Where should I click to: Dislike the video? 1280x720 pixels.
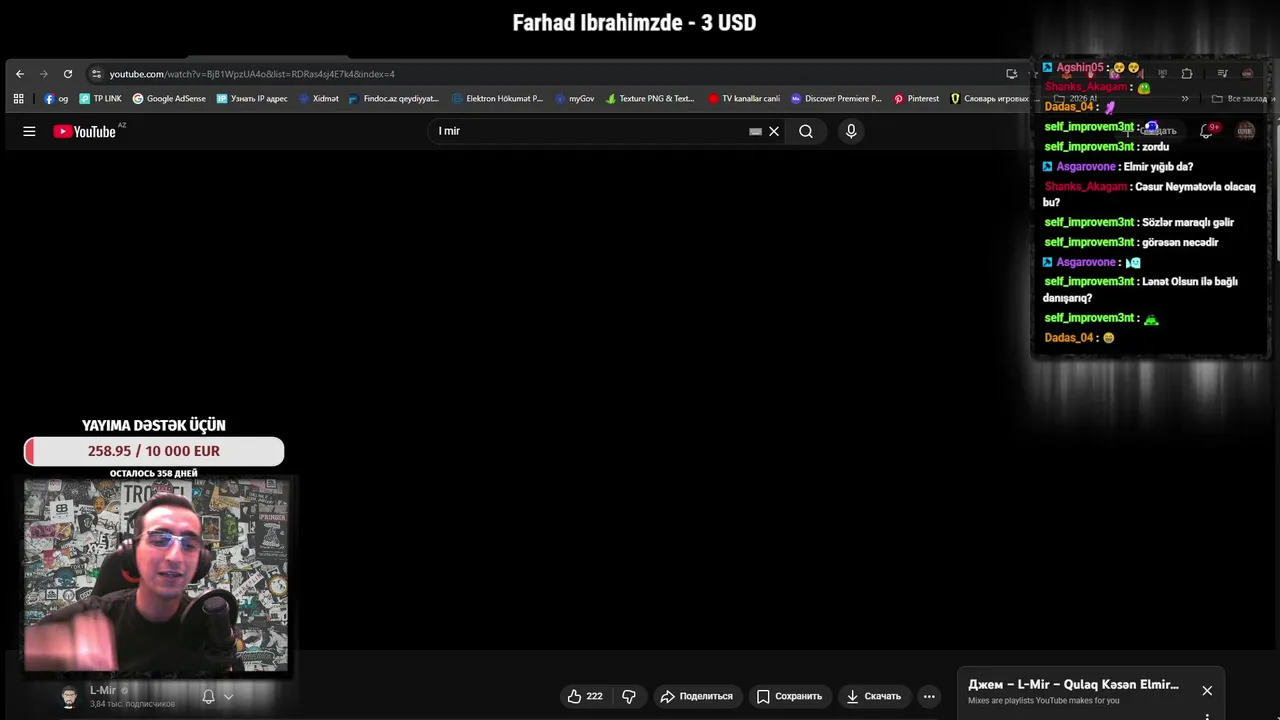click(629, 696)
